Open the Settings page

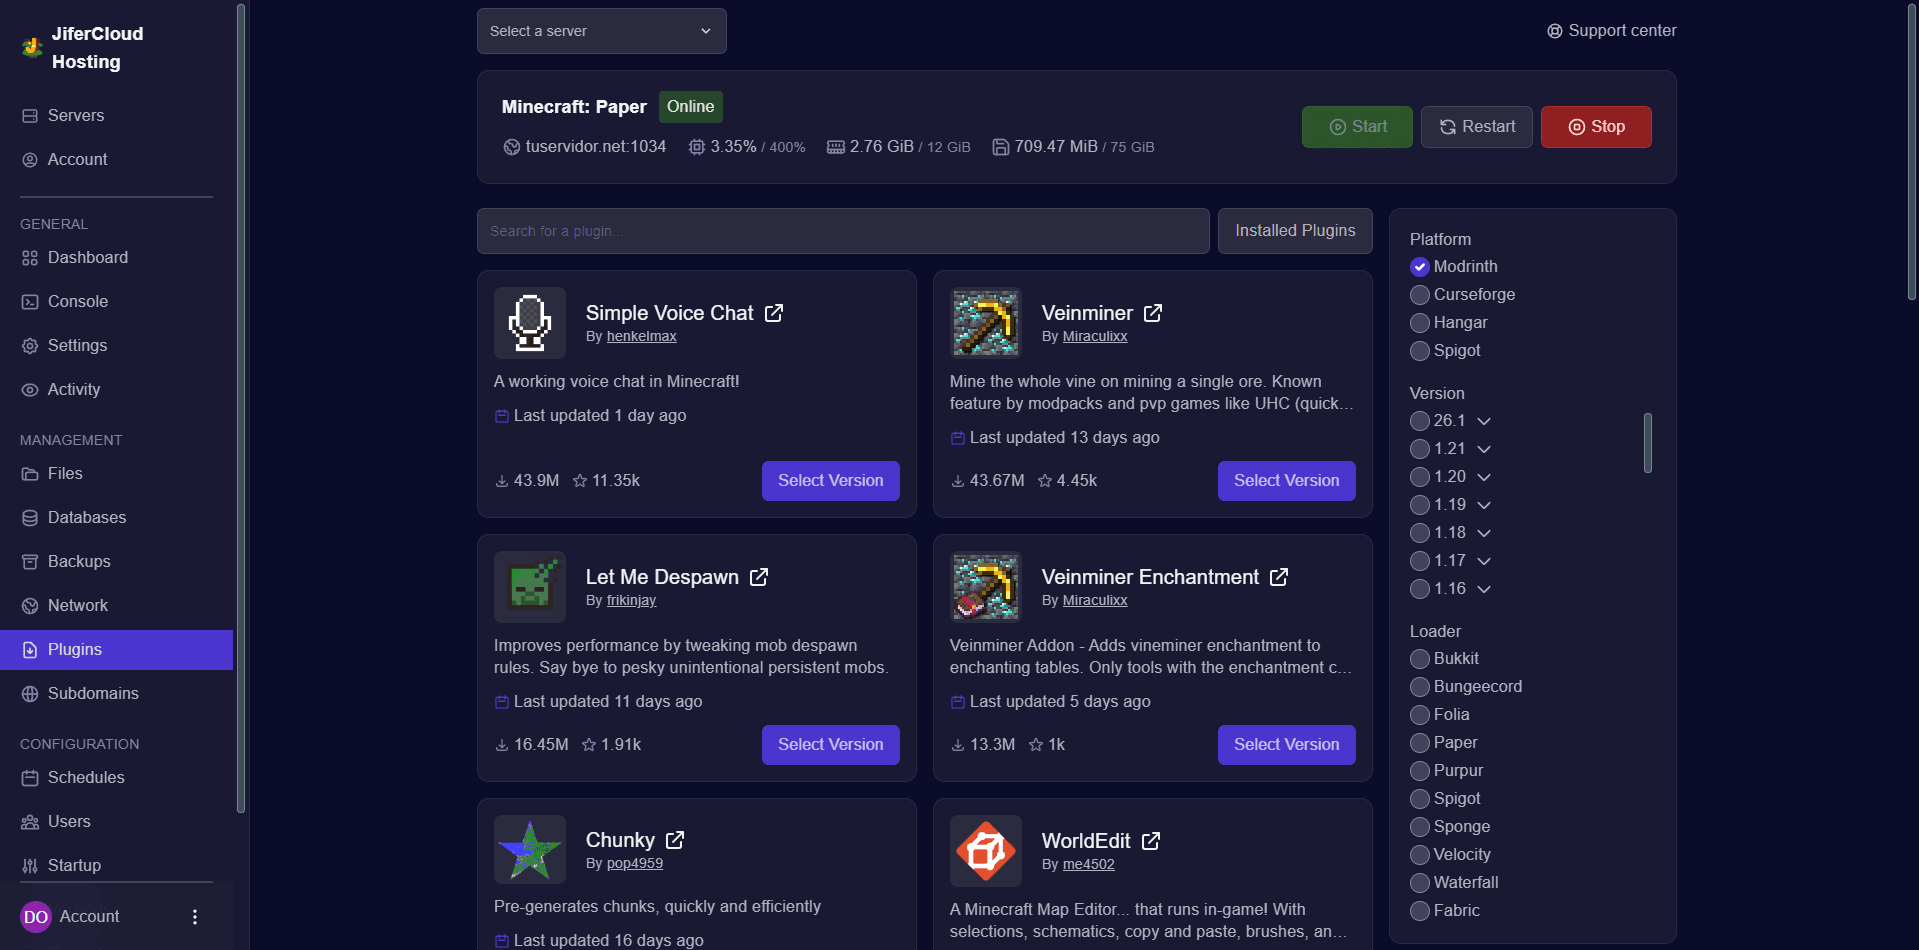pyautogui.click(x=116, y=346)
